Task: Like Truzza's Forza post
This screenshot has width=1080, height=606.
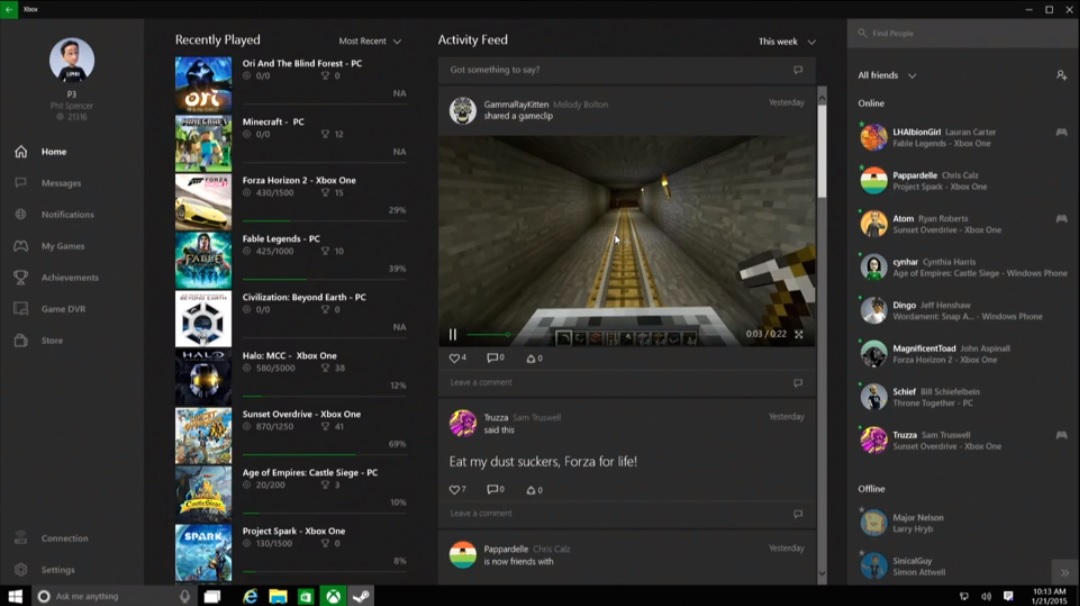Action: coord(457,490)
